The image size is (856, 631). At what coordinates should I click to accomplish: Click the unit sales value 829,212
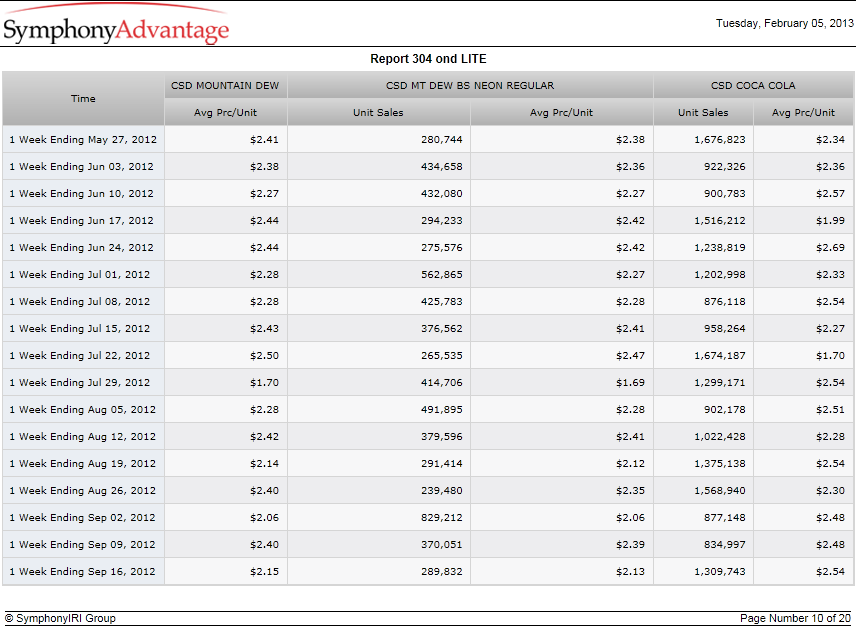442,517
